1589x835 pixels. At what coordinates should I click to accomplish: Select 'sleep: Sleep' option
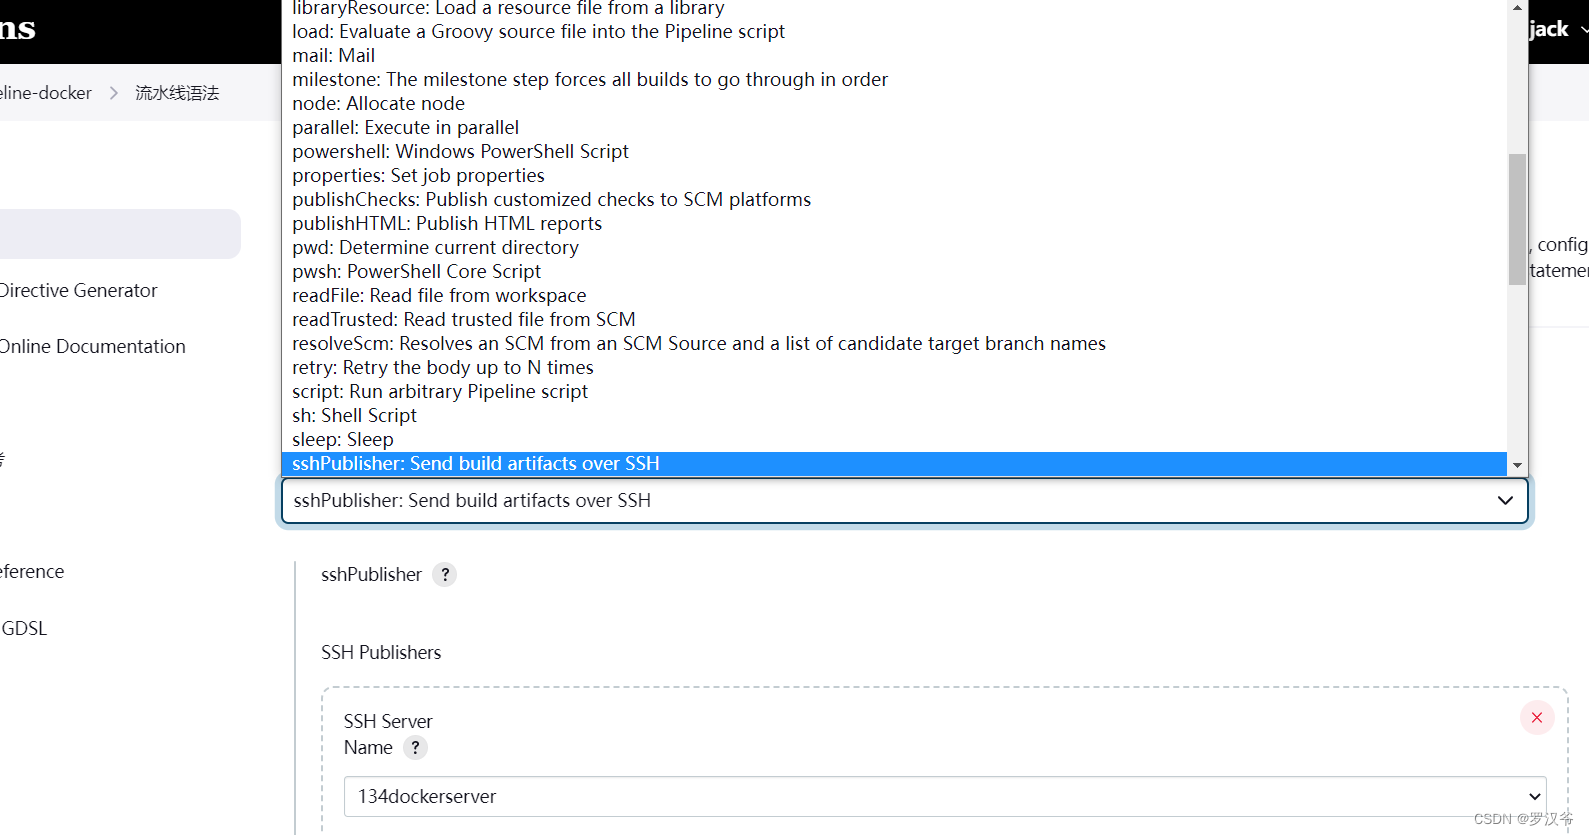click(894, 440)
